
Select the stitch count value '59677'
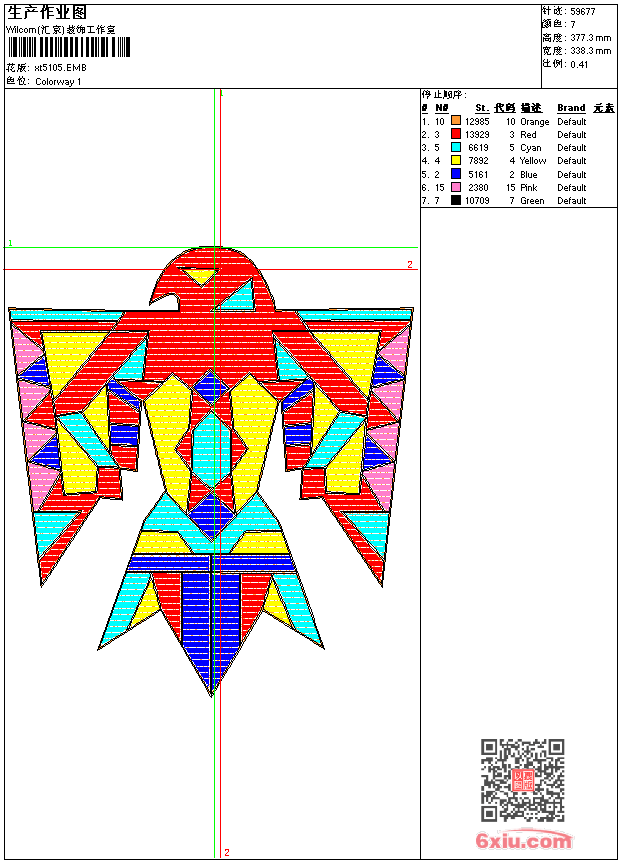pyautogui.click(x=583, y=12)
